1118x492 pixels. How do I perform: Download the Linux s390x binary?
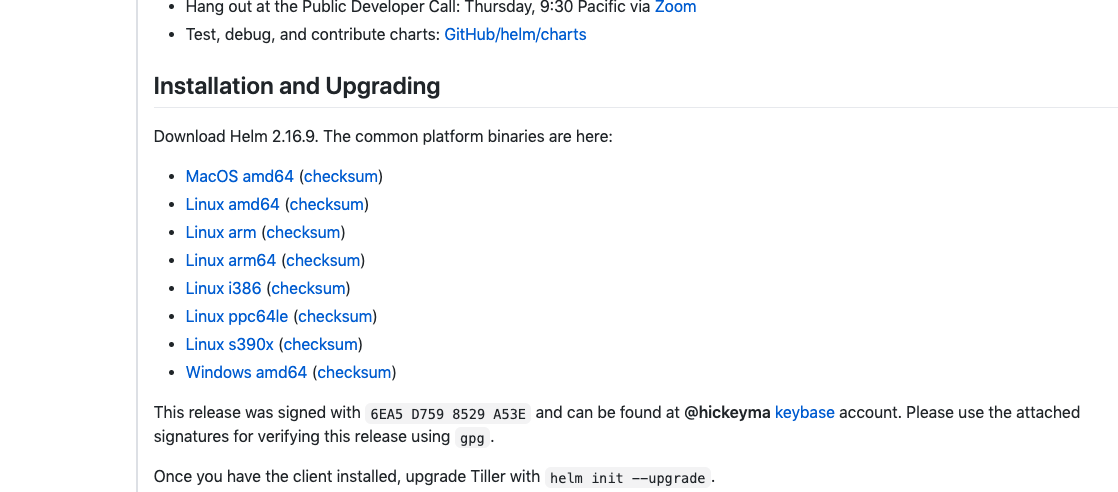coord(230,344)
